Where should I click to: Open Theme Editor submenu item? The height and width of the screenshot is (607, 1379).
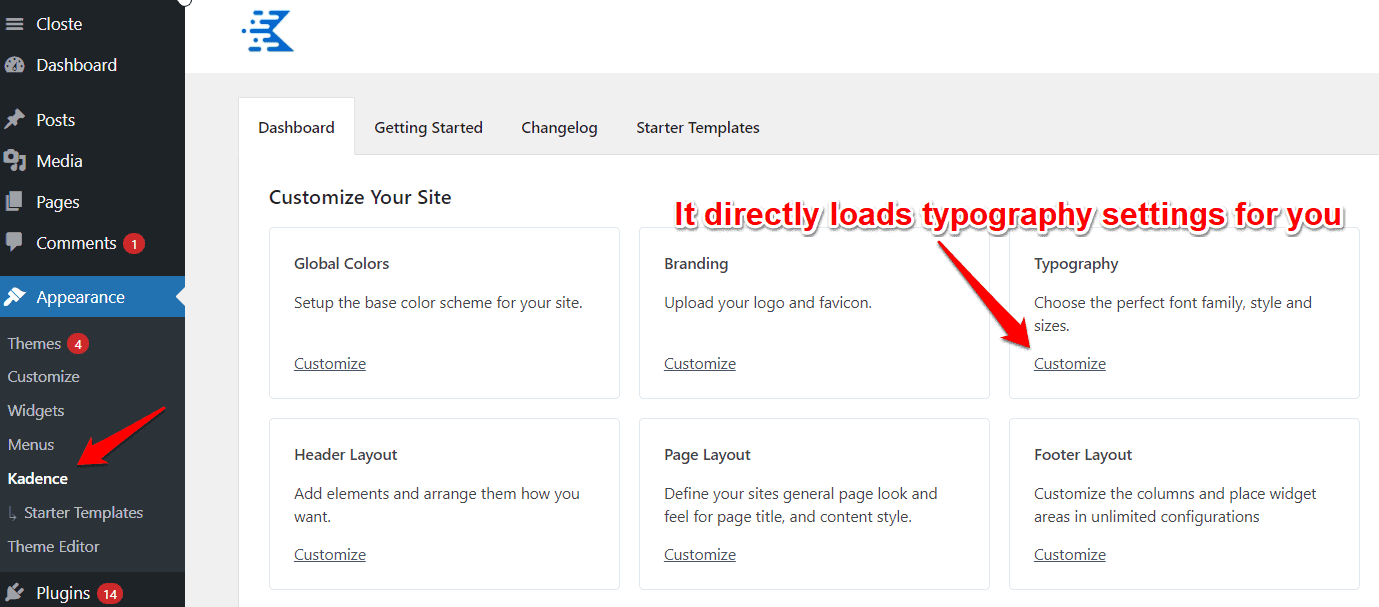[x=54, y=547]
